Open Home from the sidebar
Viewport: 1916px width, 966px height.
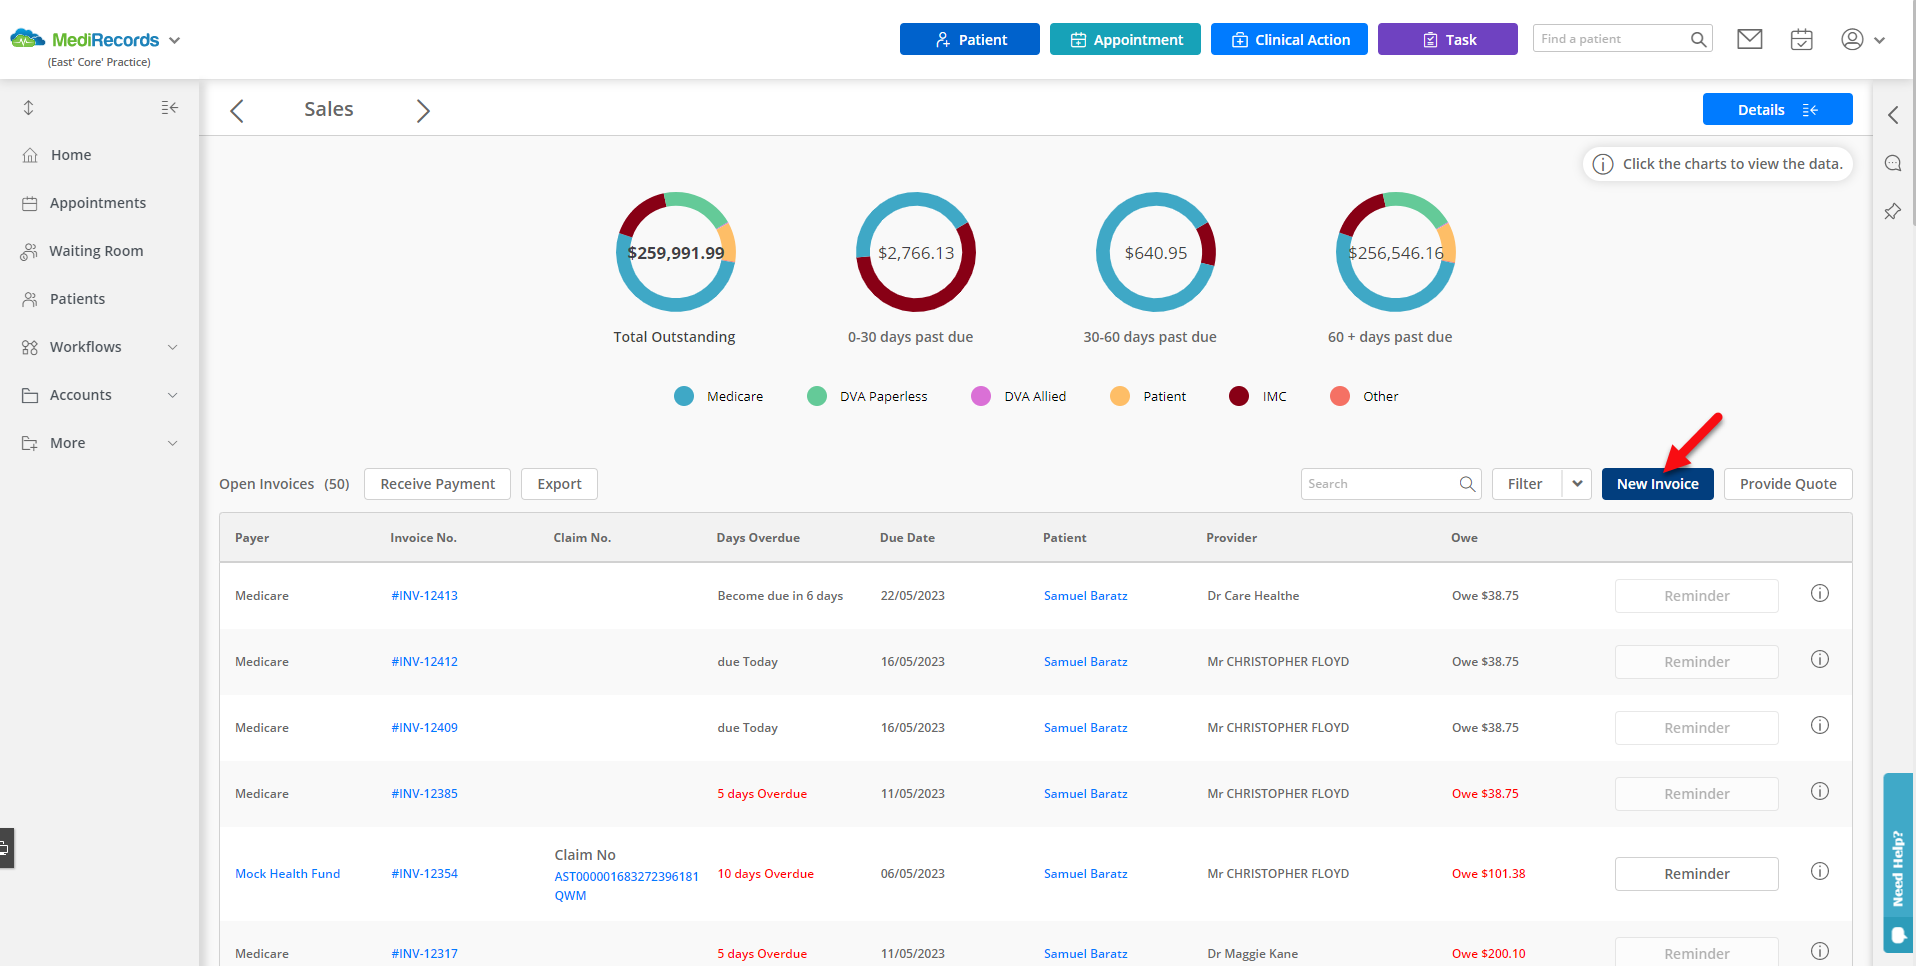tap(71, 155)
